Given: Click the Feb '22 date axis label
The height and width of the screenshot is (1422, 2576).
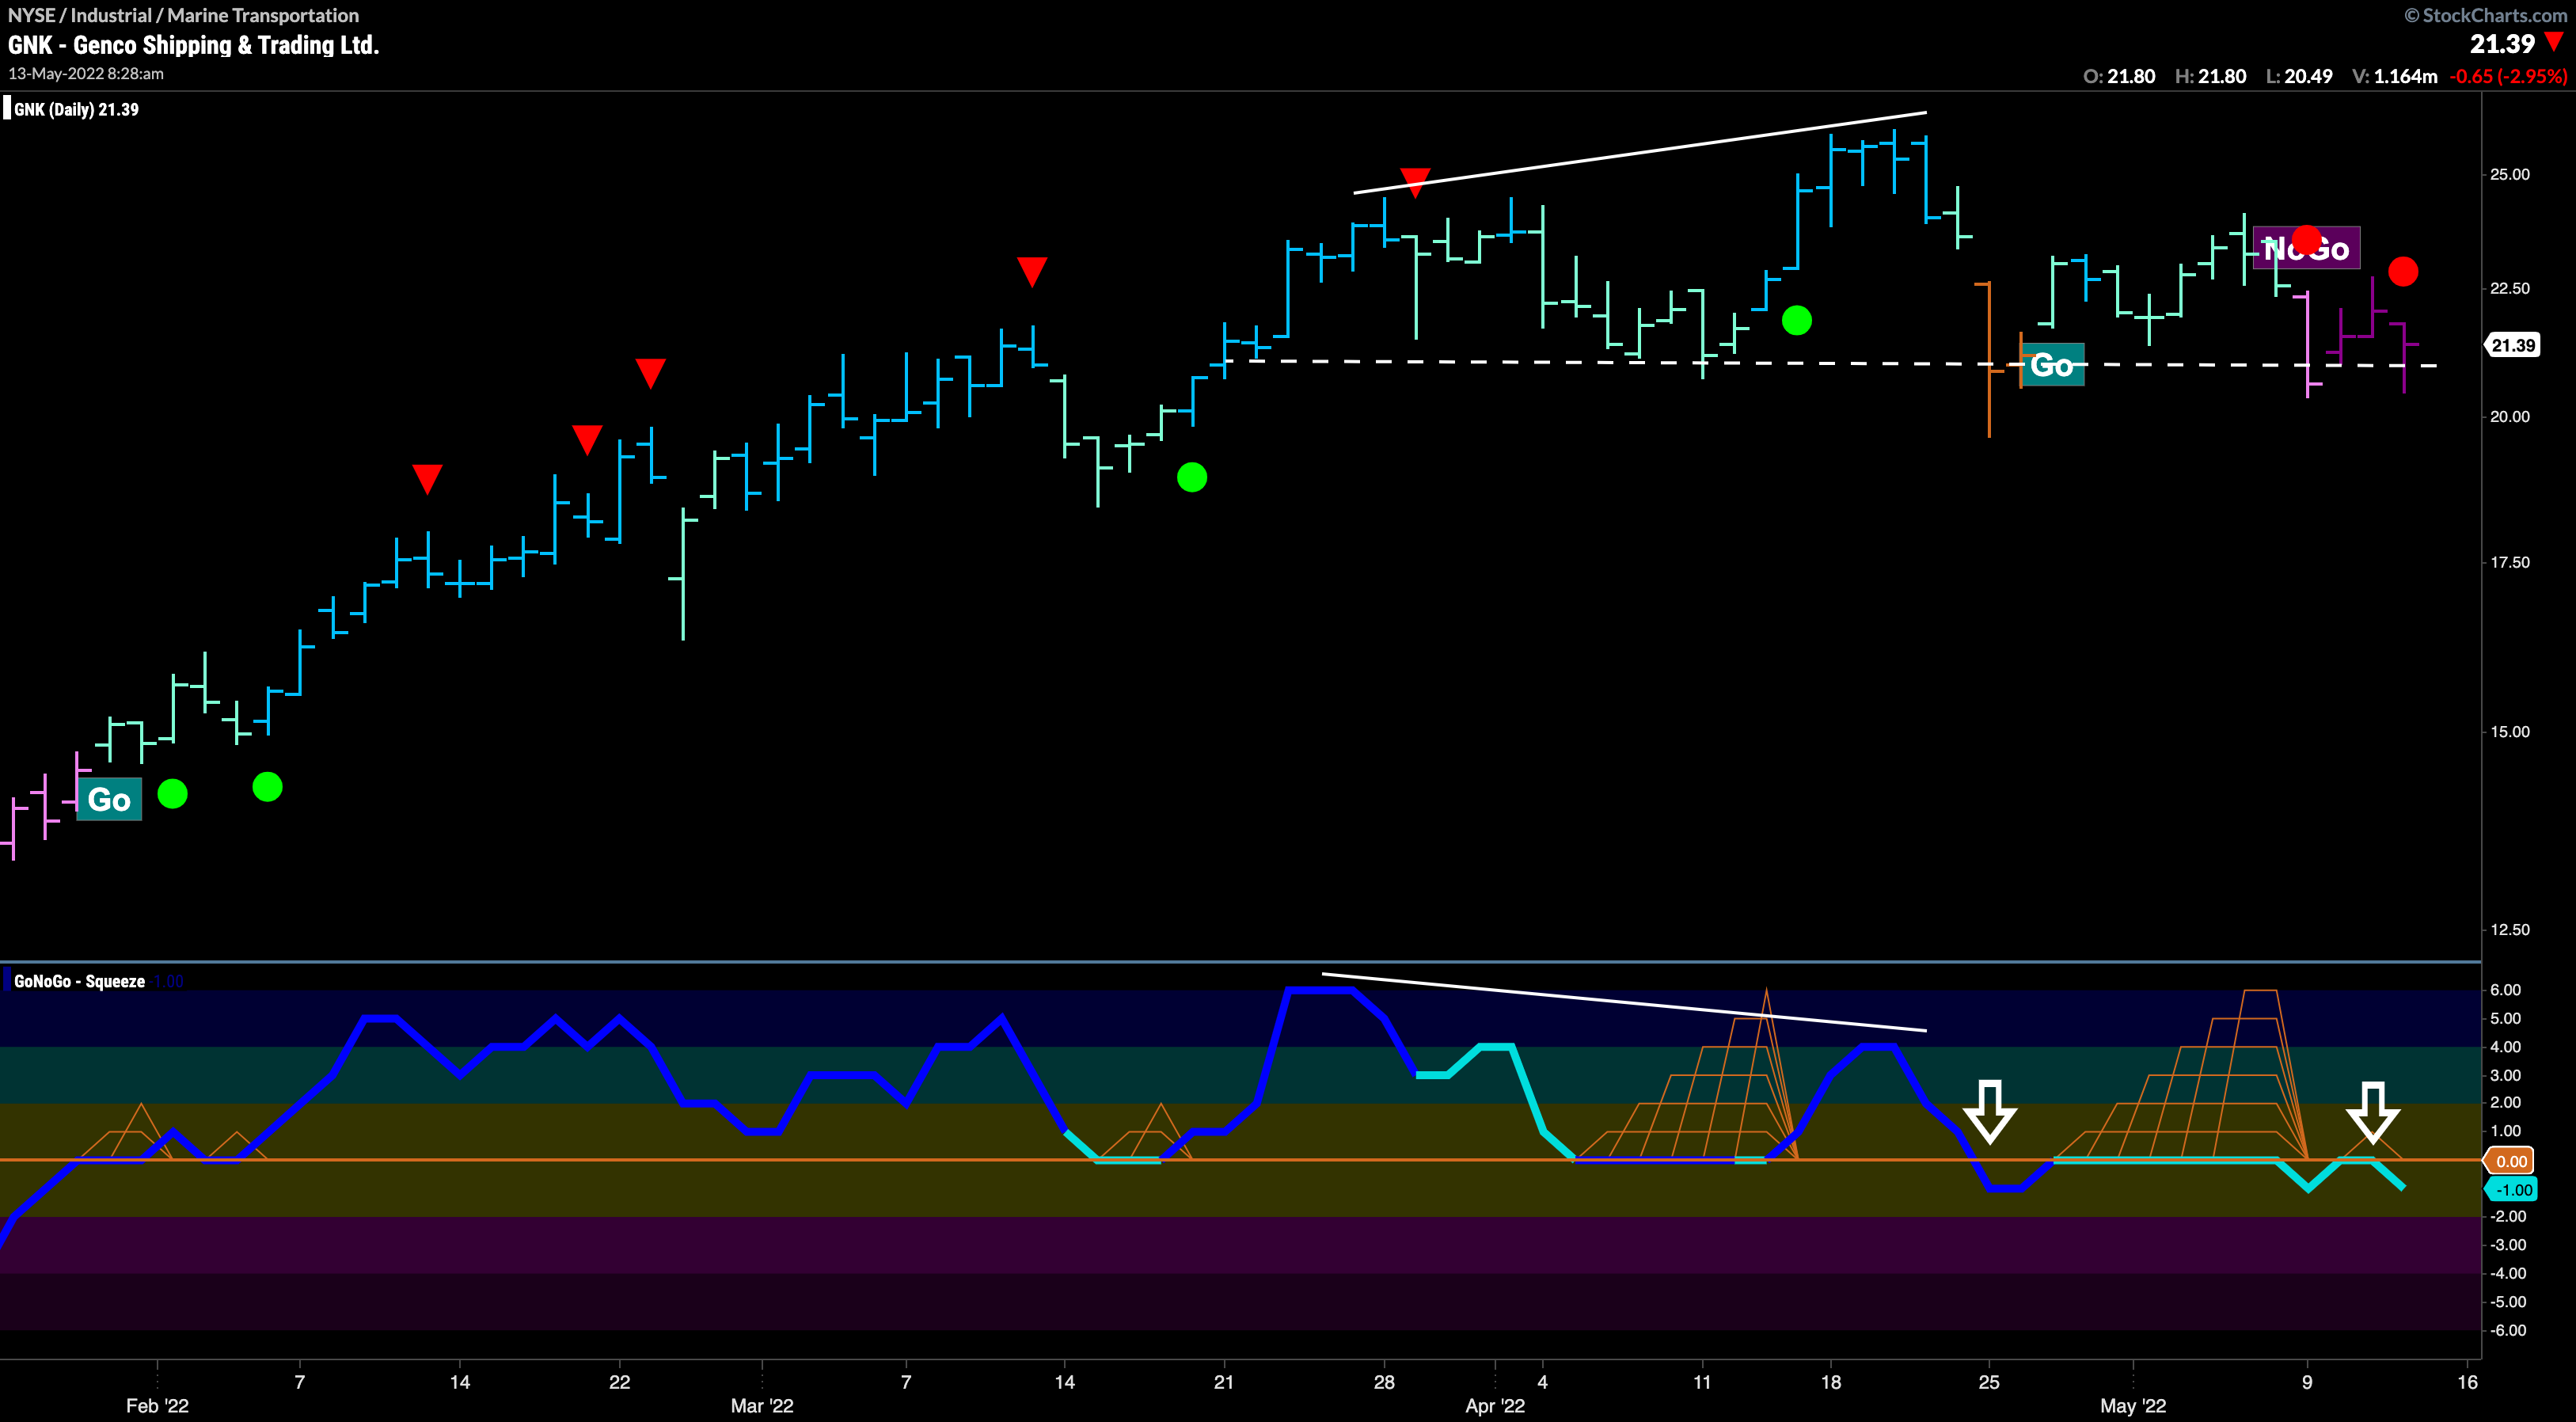Looking at the screenshot, I should click(157, 1405).
